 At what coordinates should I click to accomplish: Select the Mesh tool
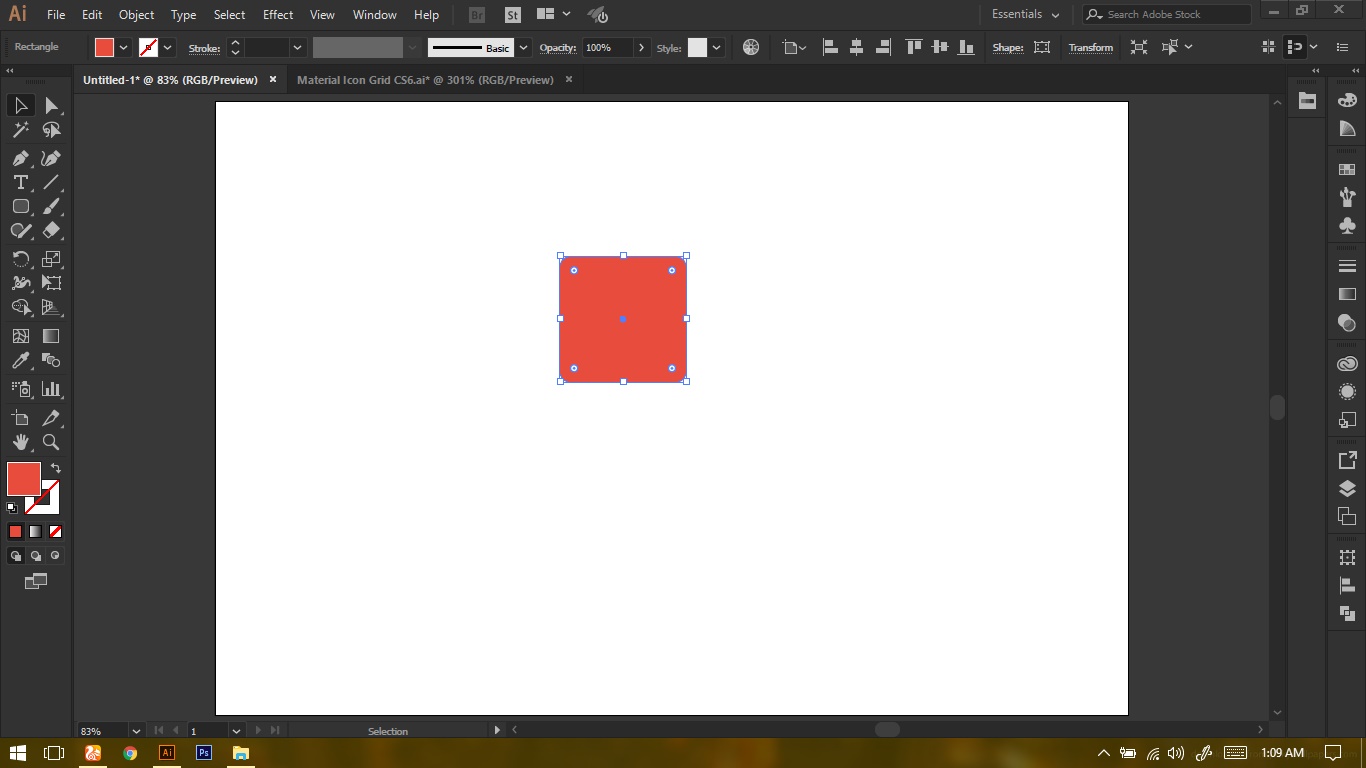pyautogui.click(x=20, y=336)
